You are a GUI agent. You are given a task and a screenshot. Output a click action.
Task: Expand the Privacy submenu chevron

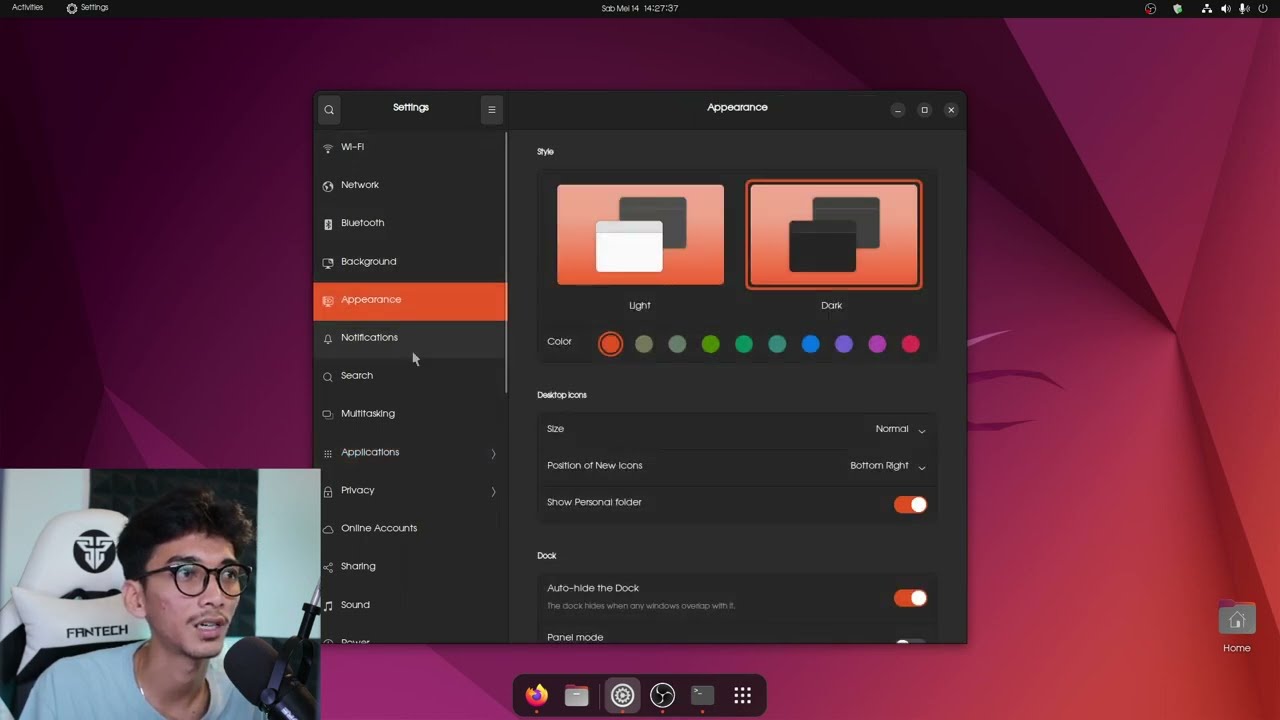point(493,492)
